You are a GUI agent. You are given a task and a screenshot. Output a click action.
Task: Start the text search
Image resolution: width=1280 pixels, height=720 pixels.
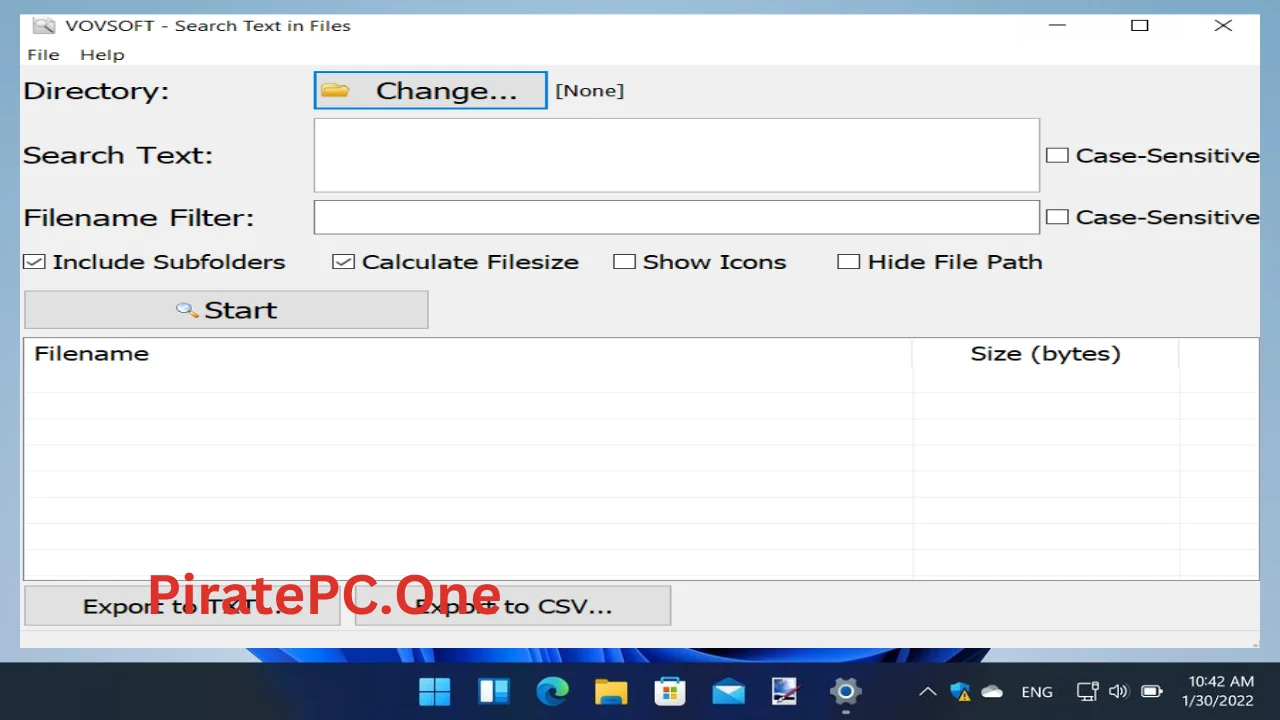click(226, 310)
